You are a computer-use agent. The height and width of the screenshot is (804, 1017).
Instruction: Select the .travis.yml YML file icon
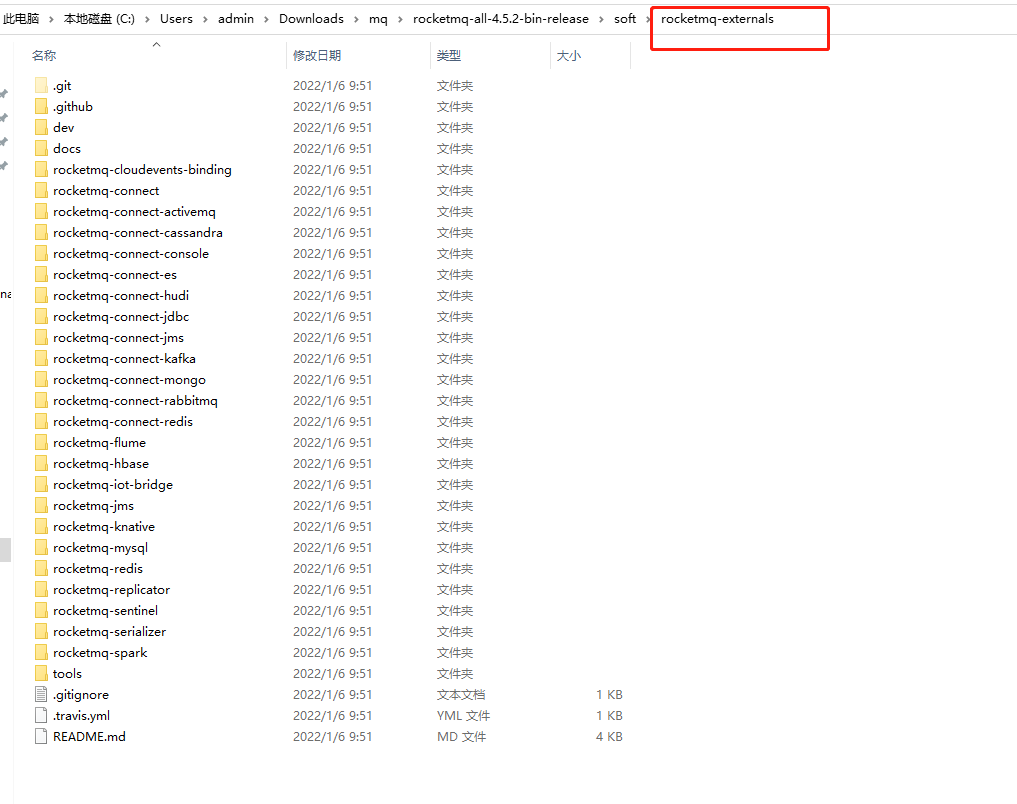[x=41, y=715]
